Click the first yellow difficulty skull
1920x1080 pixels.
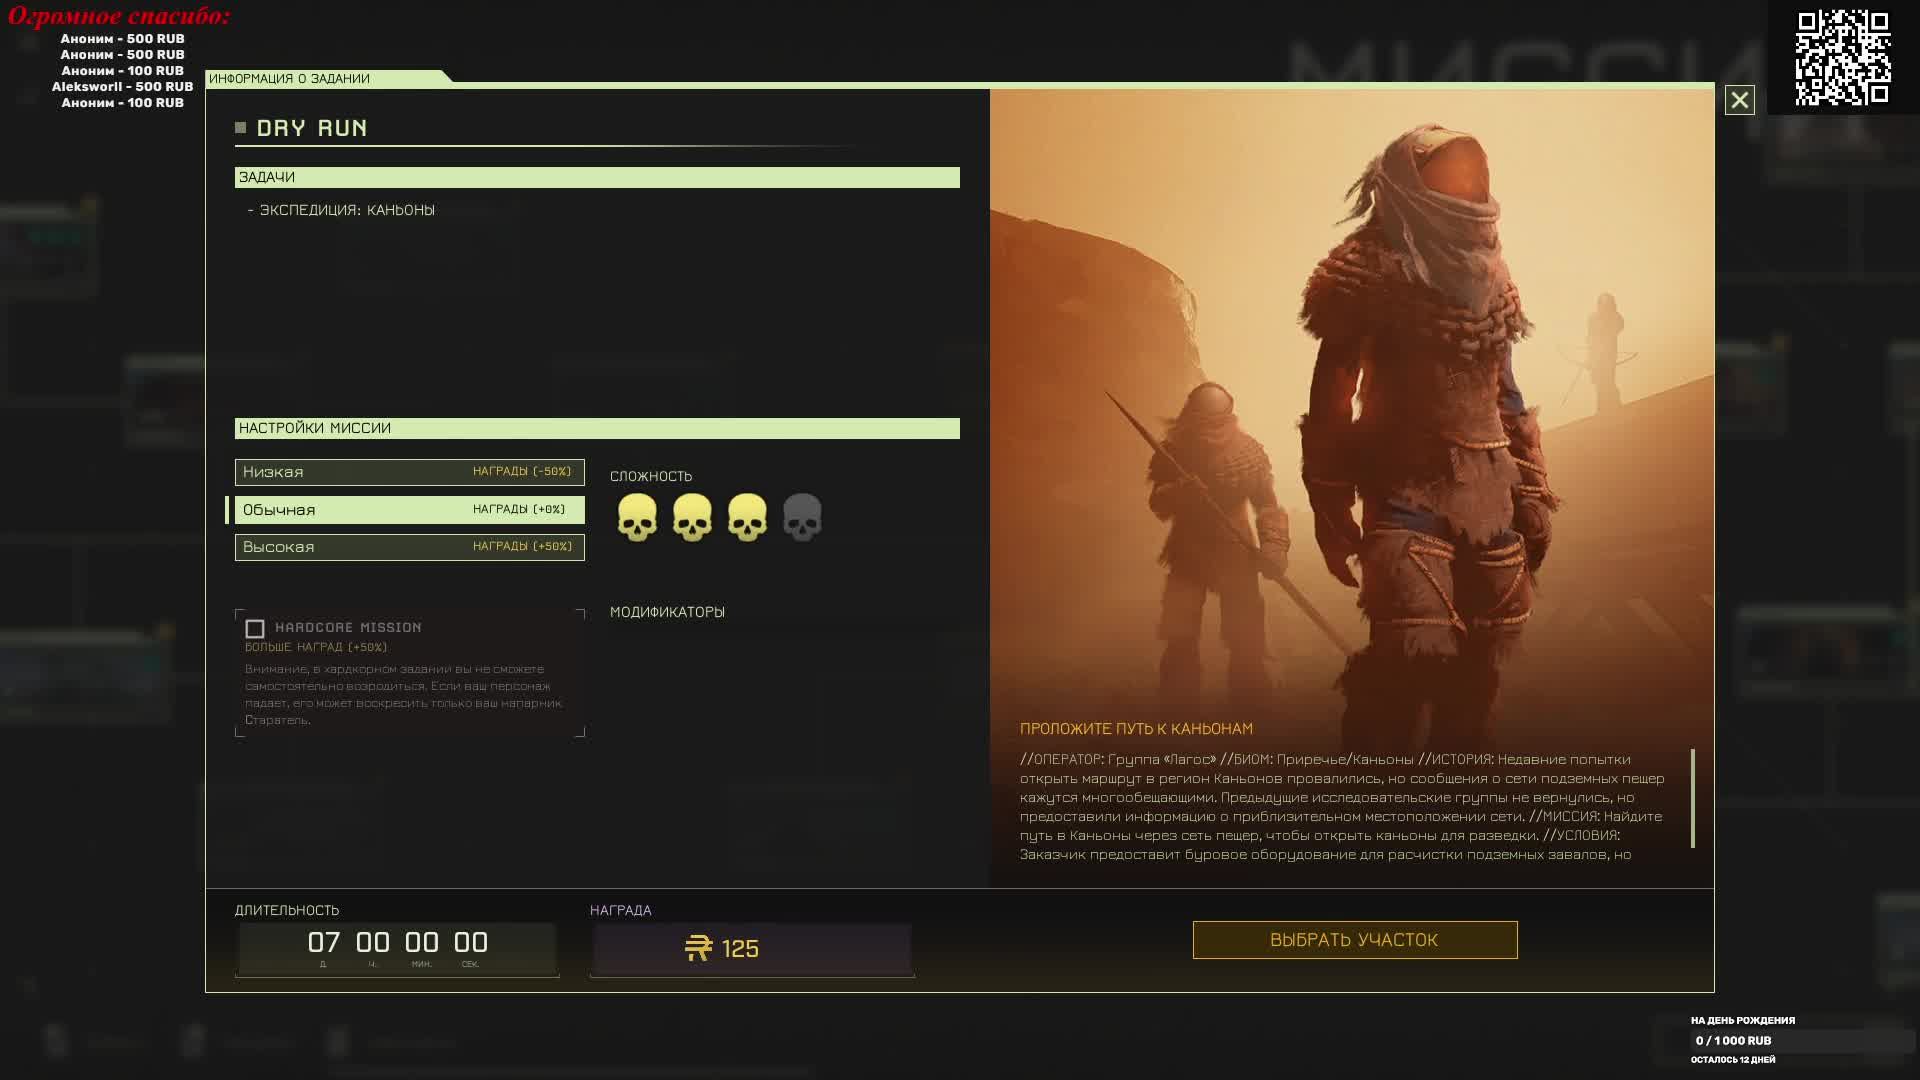click(x=637, y=517)
